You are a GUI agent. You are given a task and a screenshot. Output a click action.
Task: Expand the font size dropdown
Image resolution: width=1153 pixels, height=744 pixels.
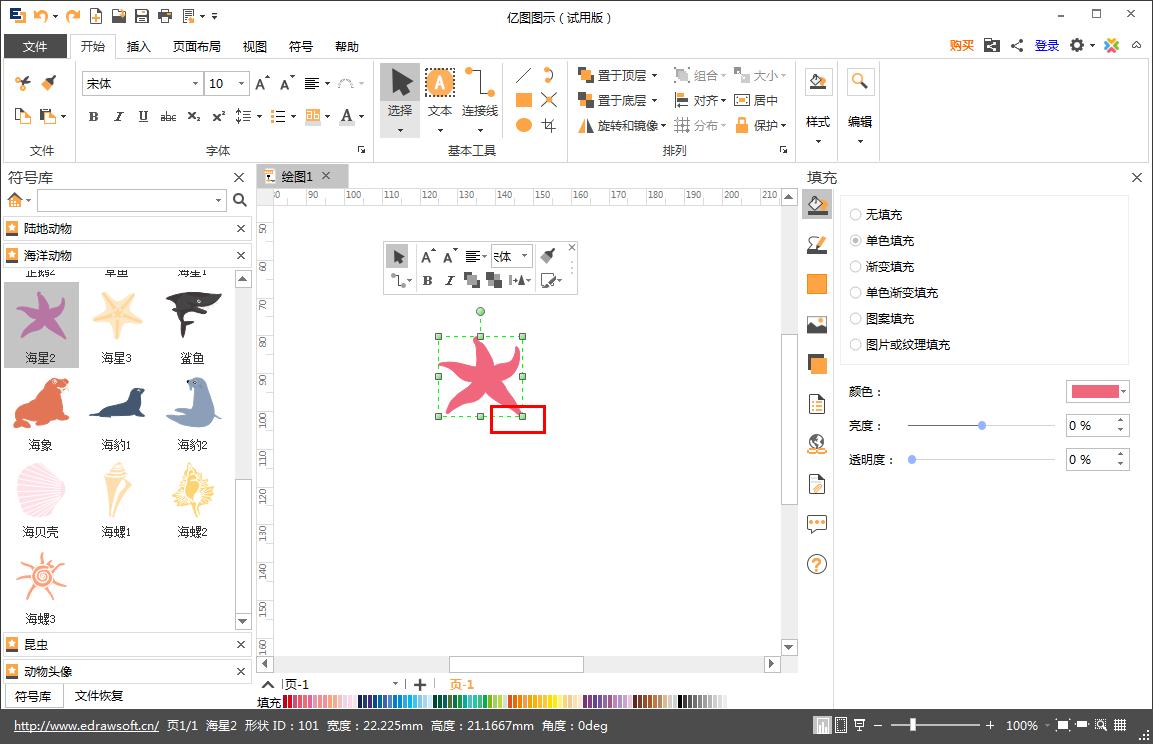(x=241, y=83)
